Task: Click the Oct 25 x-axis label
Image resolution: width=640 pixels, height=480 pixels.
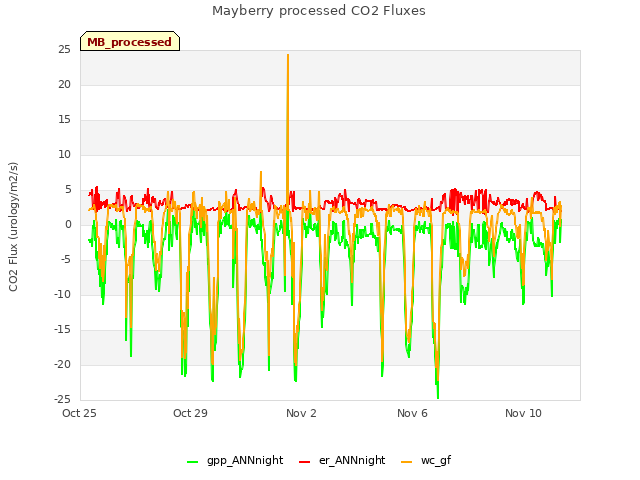Action: pyautogui.click(x=79, y=413)
